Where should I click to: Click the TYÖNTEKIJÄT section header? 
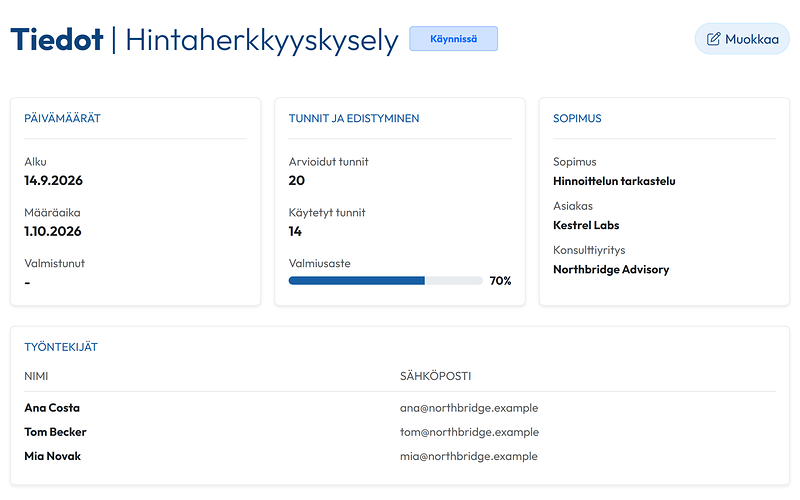pos(61,347)
